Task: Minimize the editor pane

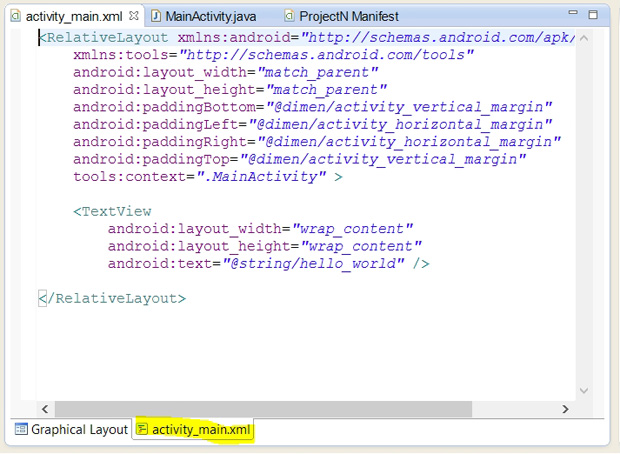Action: (573, 13)
